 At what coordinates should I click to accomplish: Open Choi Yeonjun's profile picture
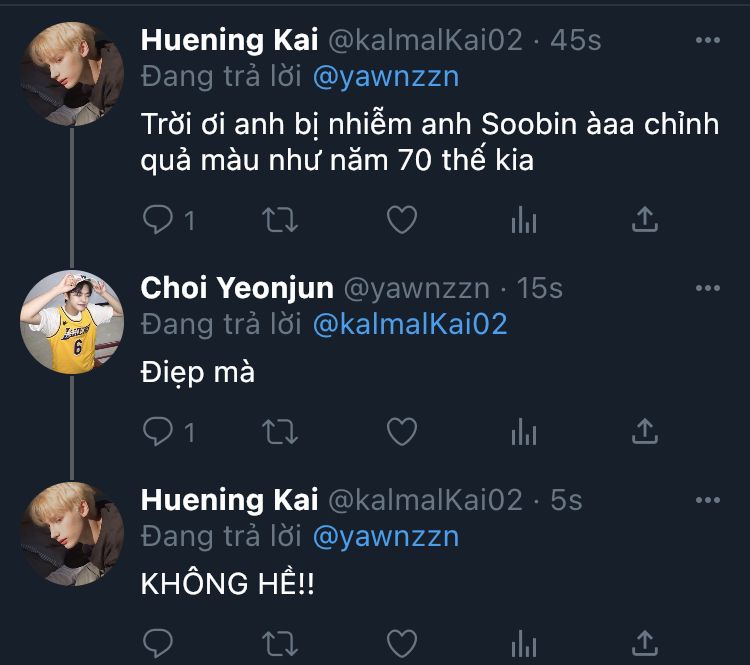(72, 320)
